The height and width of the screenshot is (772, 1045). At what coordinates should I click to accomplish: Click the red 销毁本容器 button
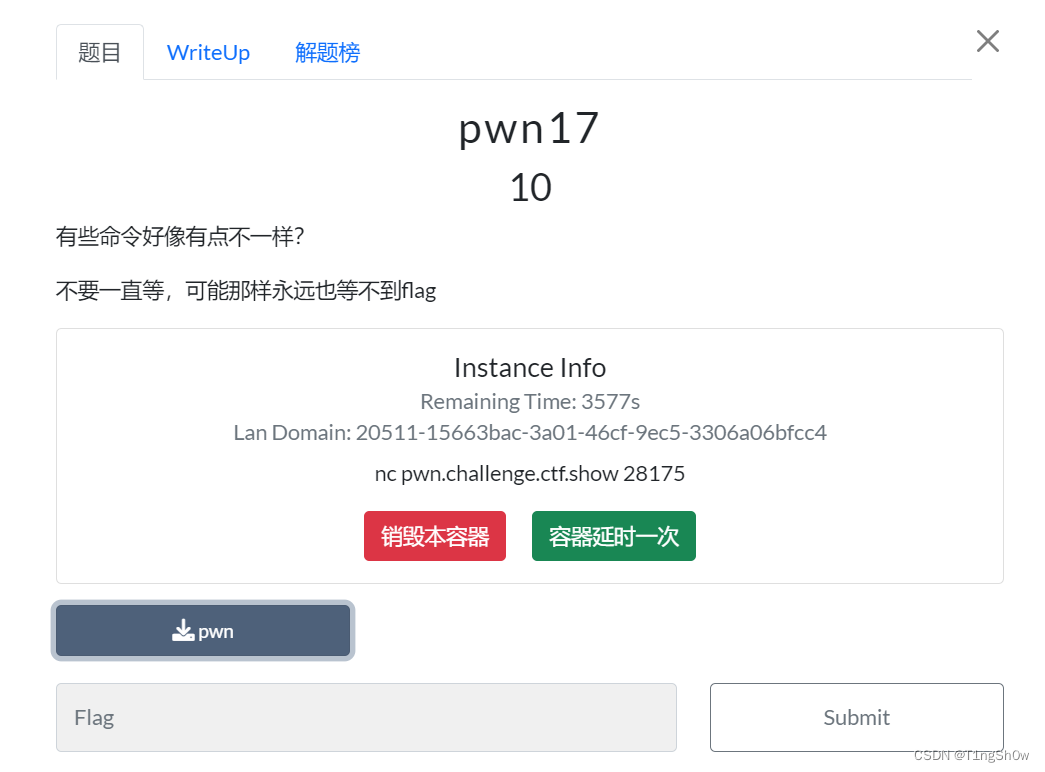[x=435, y=536]
